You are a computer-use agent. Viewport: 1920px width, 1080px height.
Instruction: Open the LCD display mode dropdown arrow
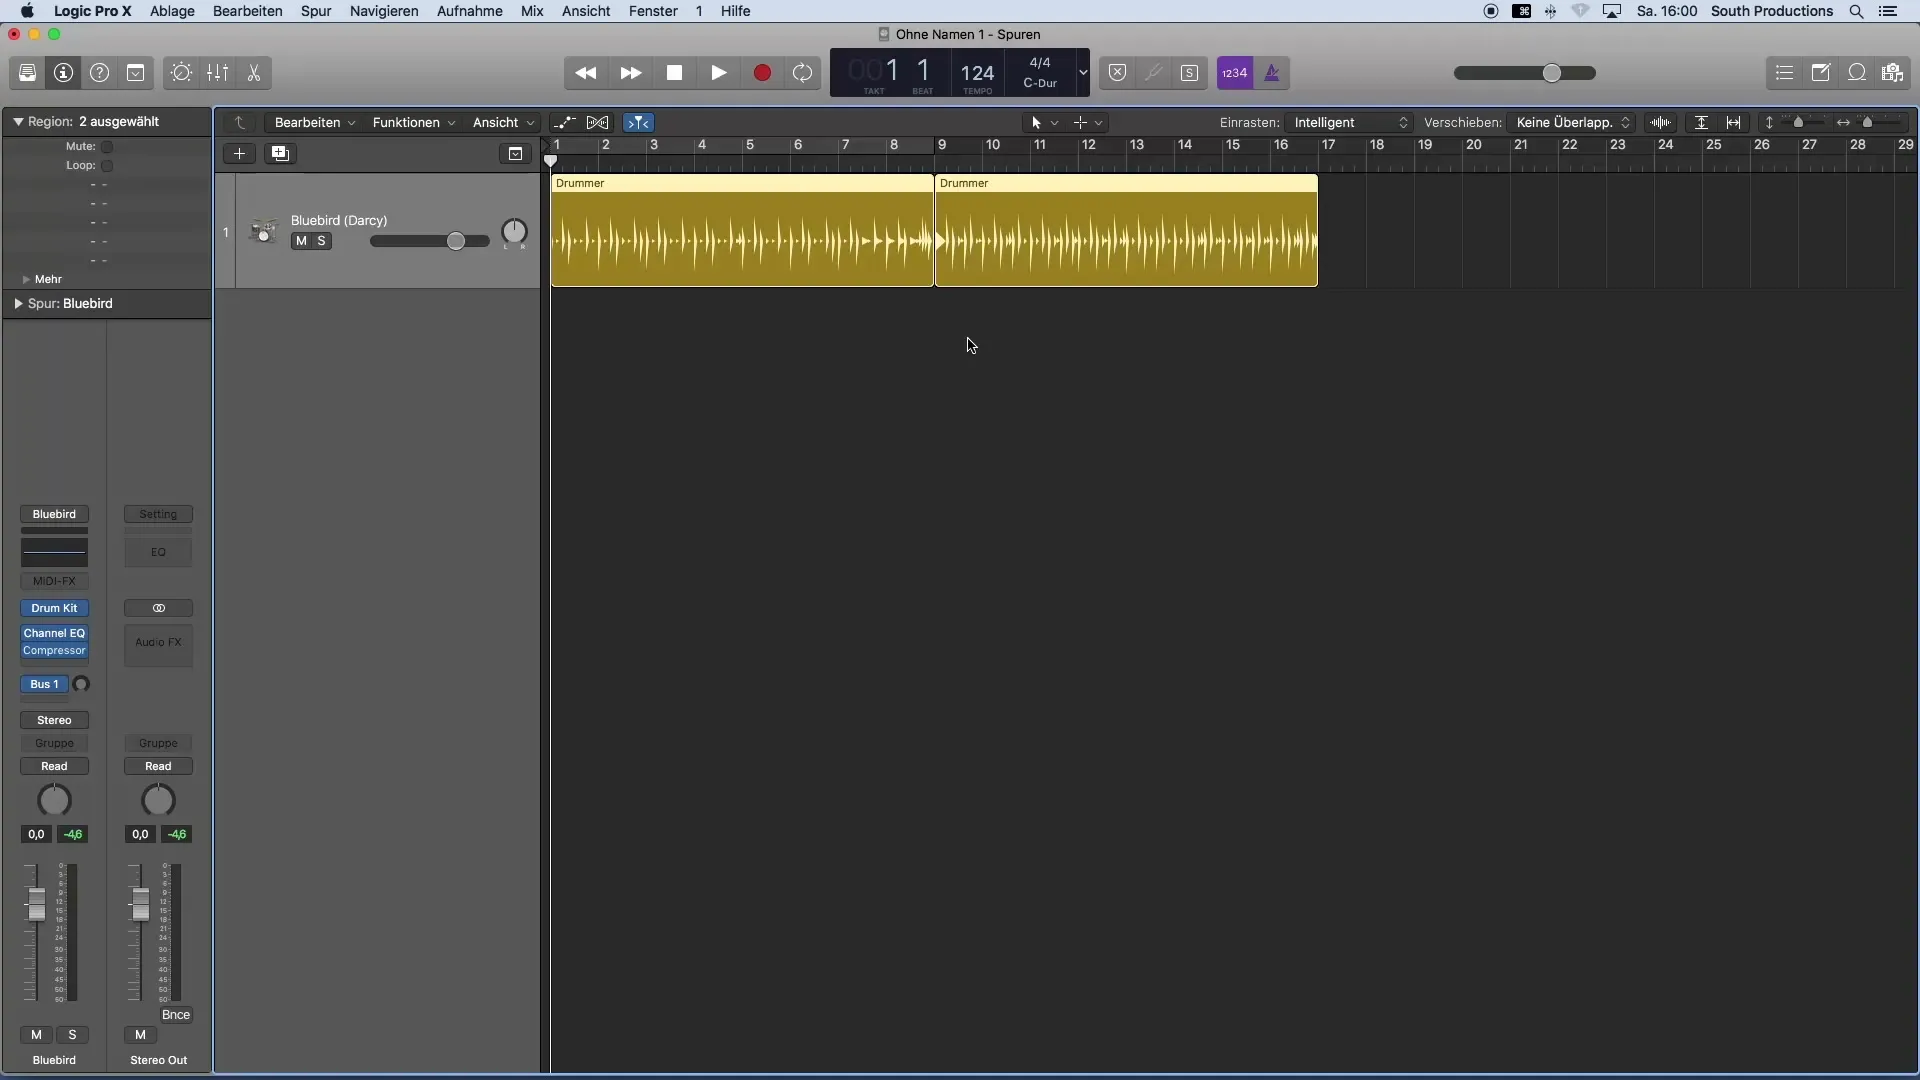tap(1083, 73)
